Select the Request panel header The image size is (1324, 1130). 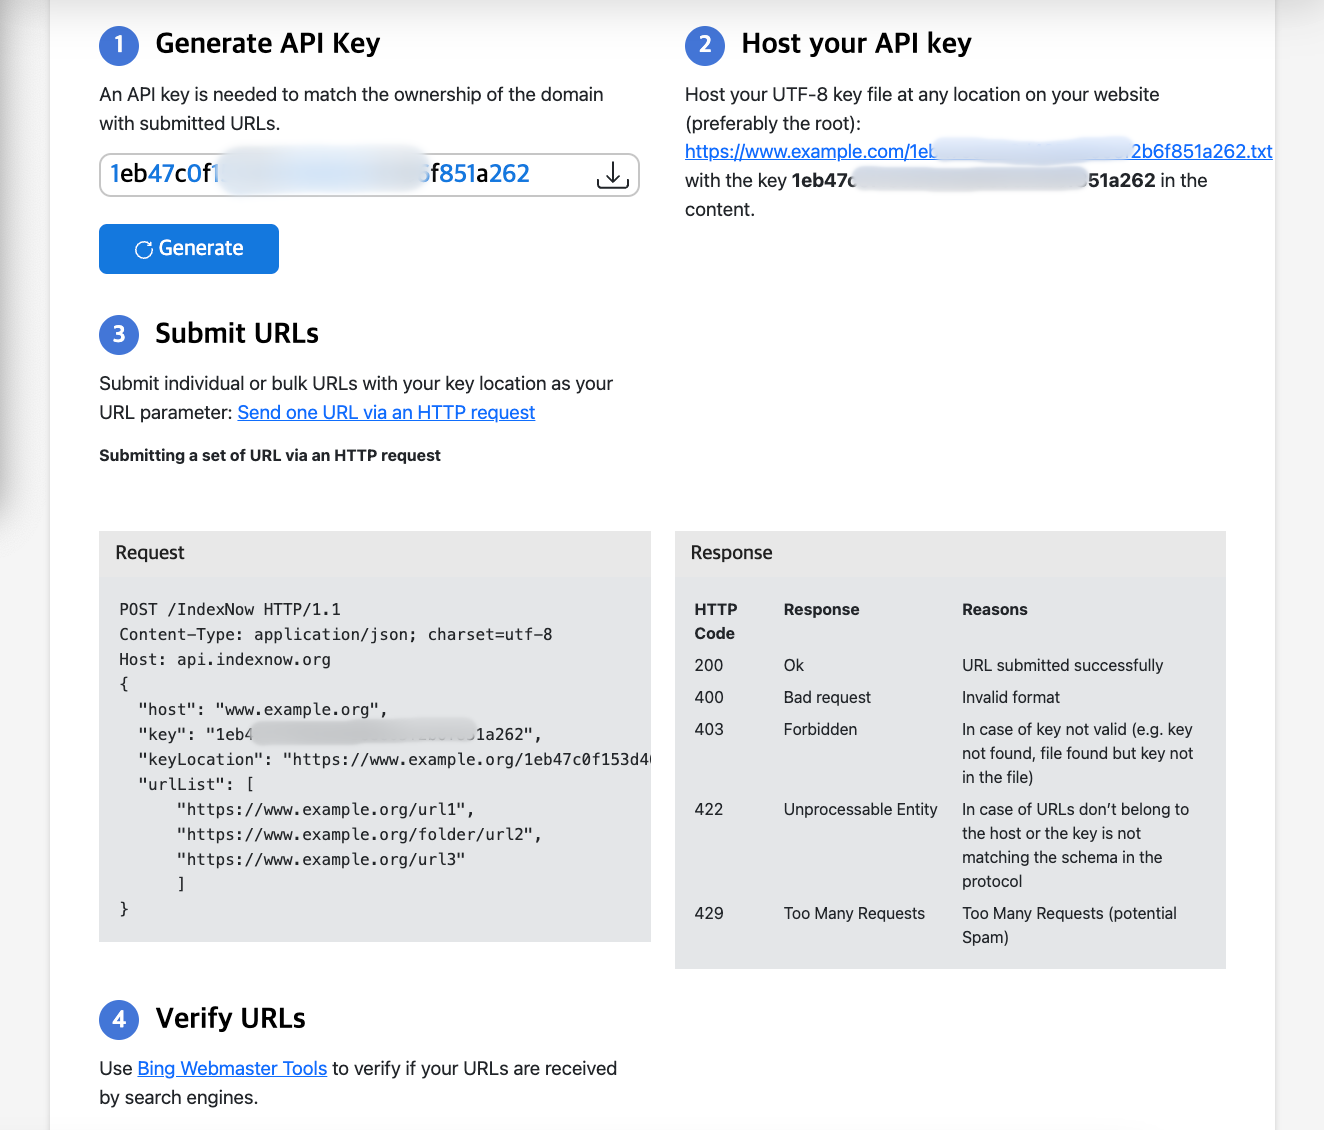point(150,552)
